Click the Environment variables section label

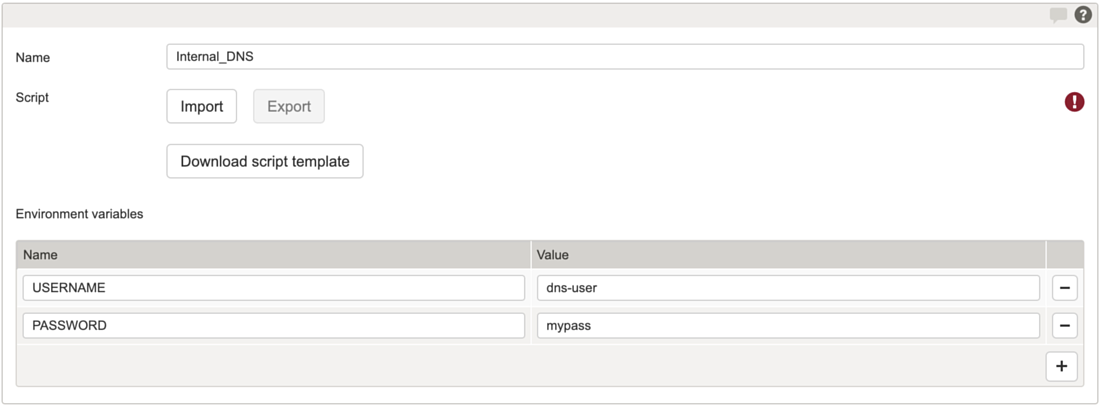point(79,214)
